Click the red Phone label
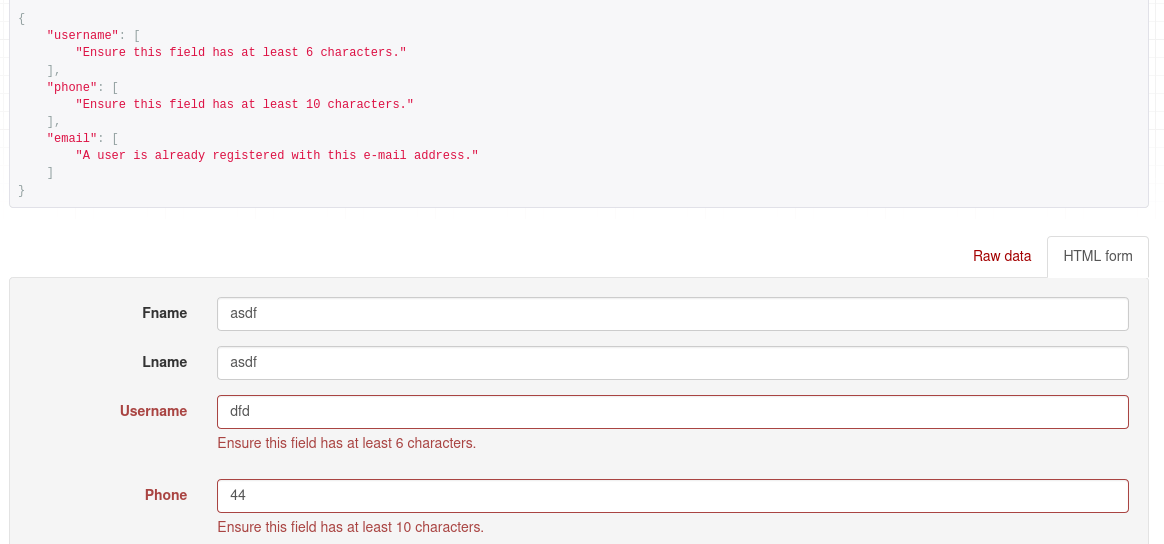 pyautogui.click(x=166, y=495)
